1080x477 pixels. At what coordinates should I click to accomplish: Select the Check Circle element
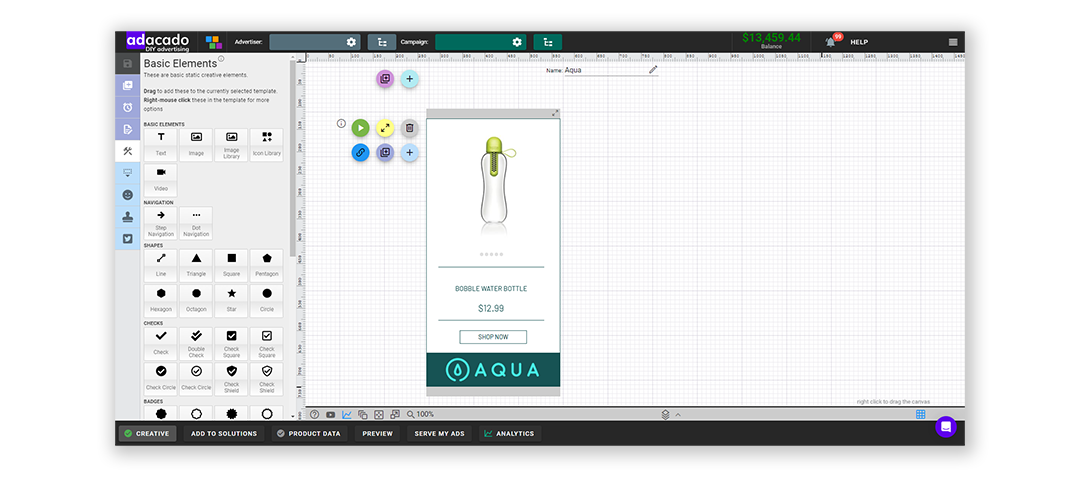pyautogui.click(x=160, y=377)
